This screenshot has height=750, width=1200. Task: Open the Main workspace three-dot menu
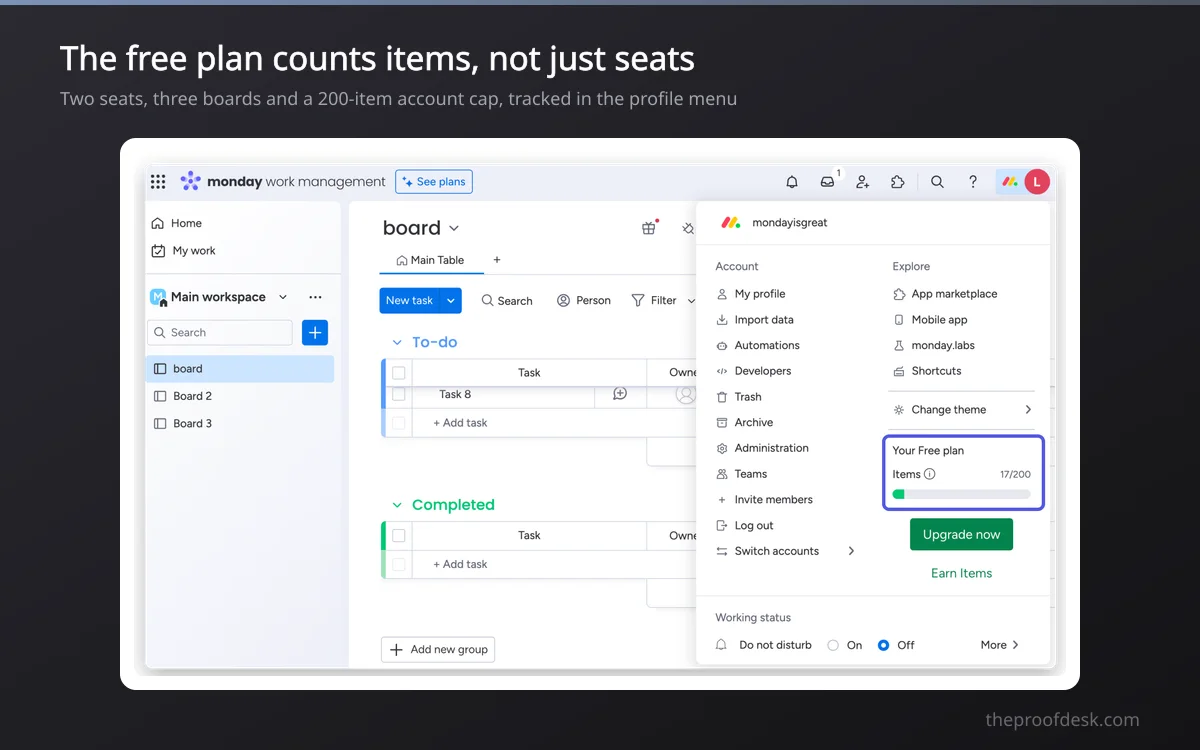coord(316,297)
